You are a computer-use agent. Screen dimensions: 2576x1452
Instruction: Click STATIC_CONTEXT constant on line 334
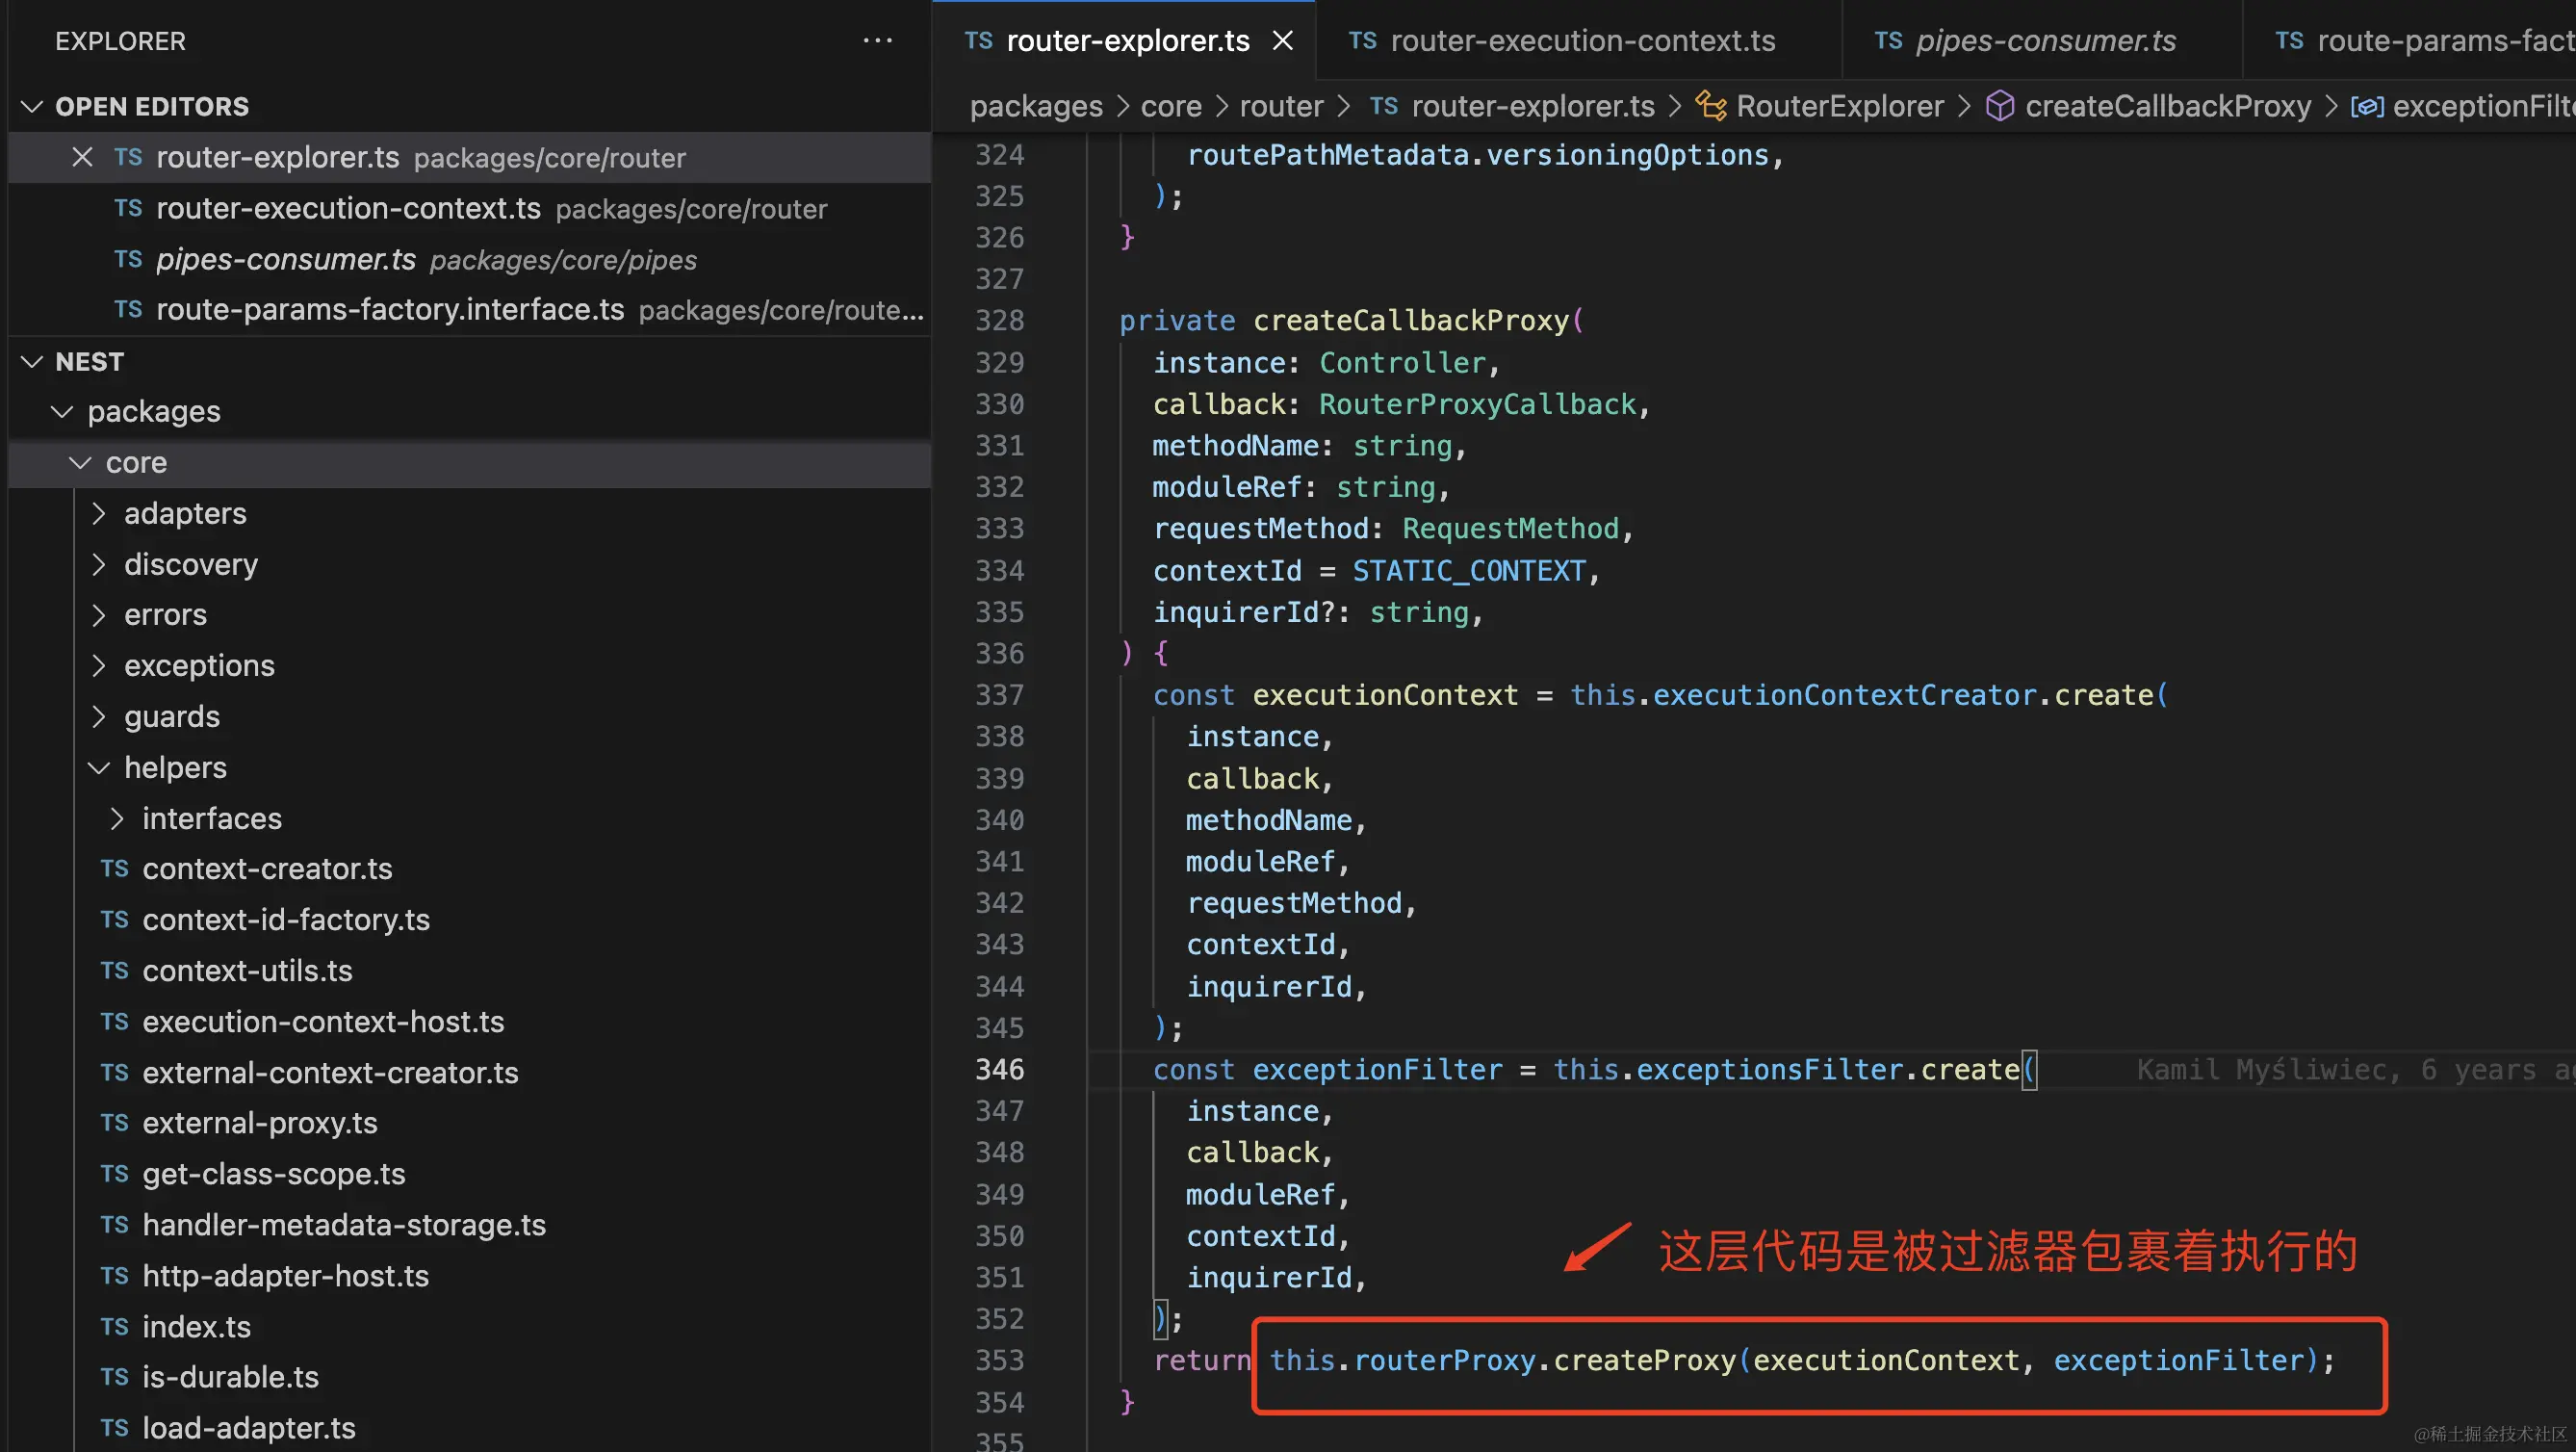point(1469,570)
